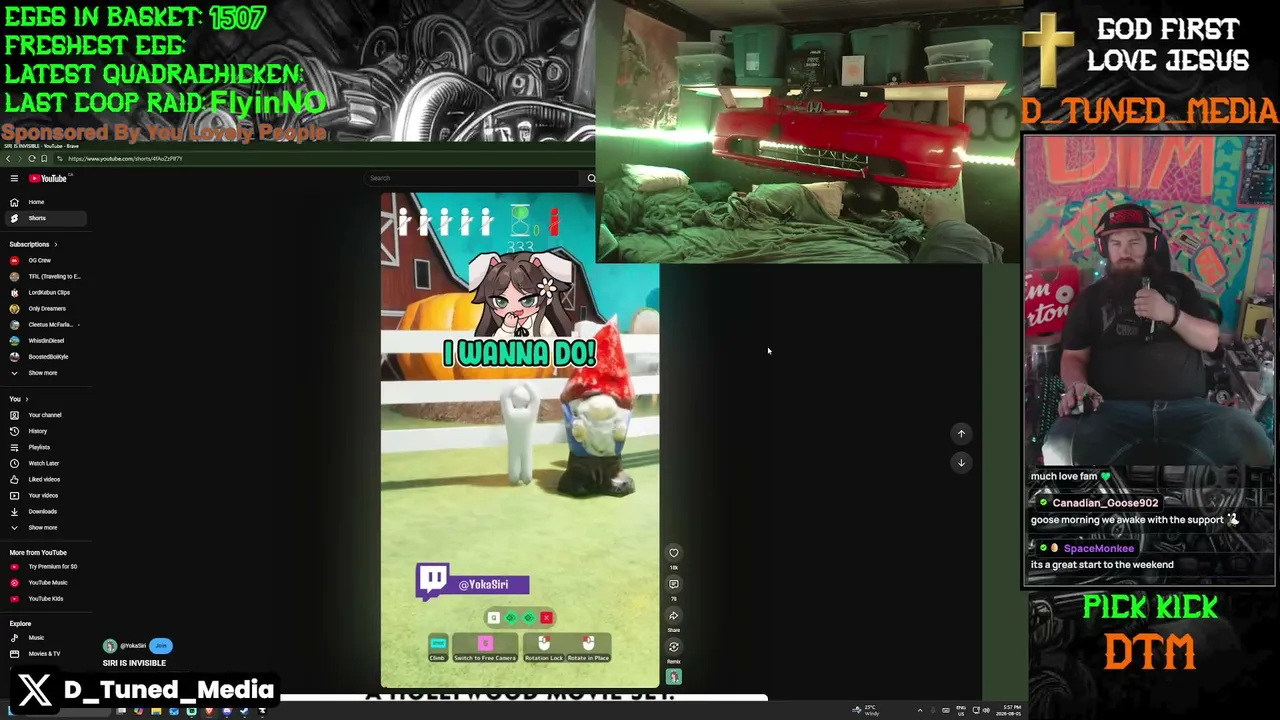Share the Short
Viewport: 1280px width, 720px height.
(x=673, y=616)
